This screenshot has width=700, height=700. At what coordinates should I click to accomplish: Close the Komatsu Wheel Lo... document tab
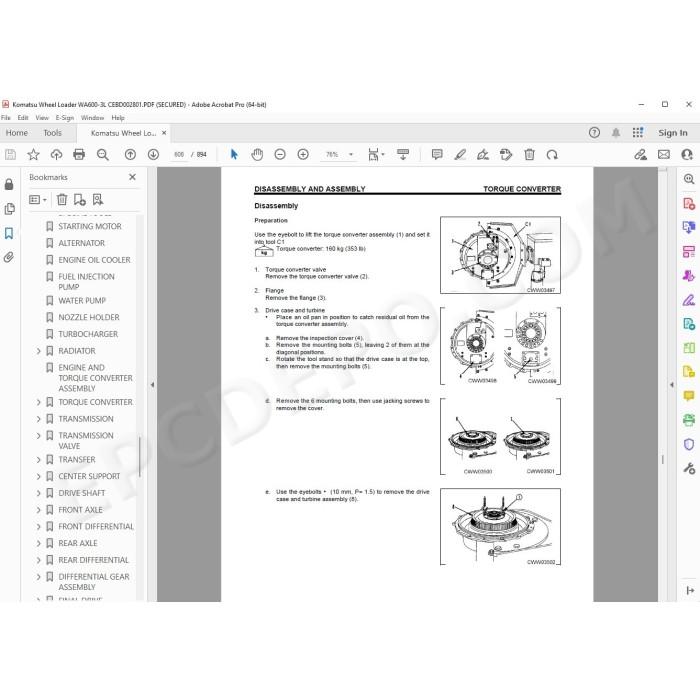(x=164, y=133)
